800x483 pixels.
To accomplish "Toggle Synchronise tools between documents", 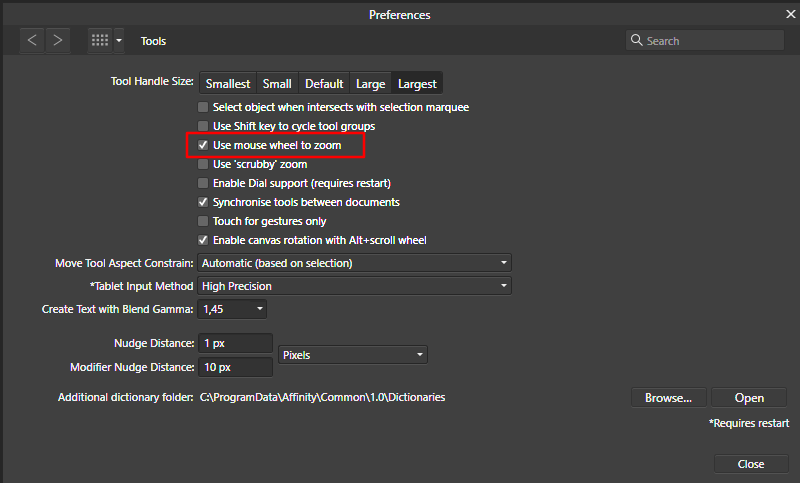I will pyautogui.click(x=203, y=202).
